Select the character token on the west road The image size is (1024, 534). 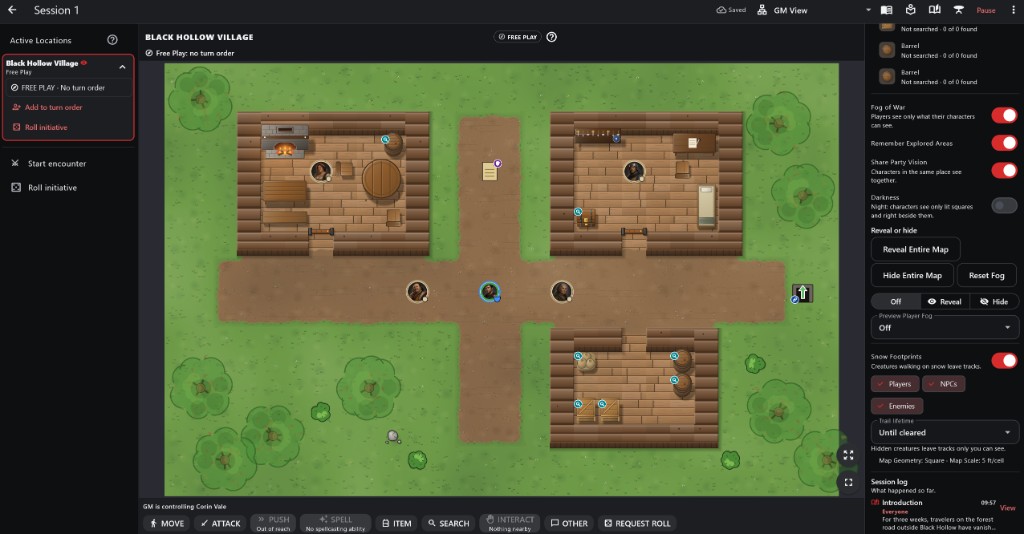pos(417,291)
